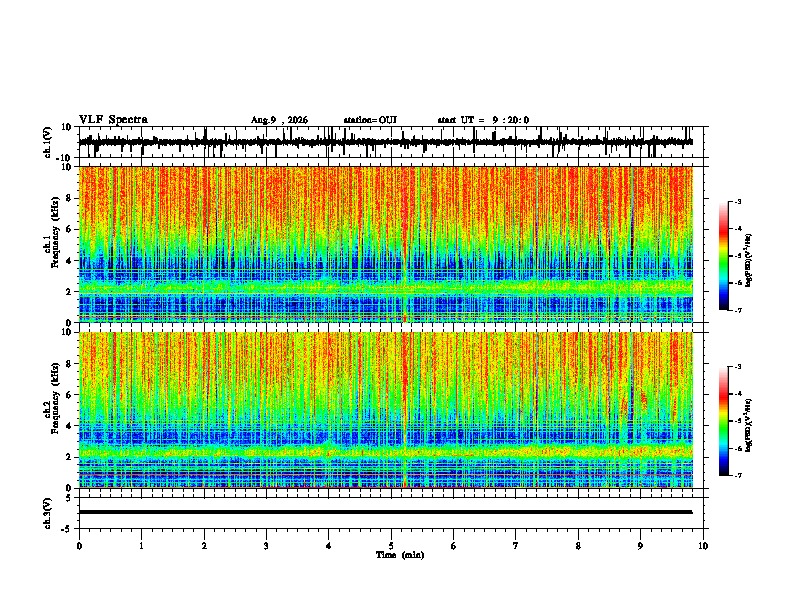Click time axis tick label "9"
The width and height of the screenshot is (792, 612).
pos(640,546)
